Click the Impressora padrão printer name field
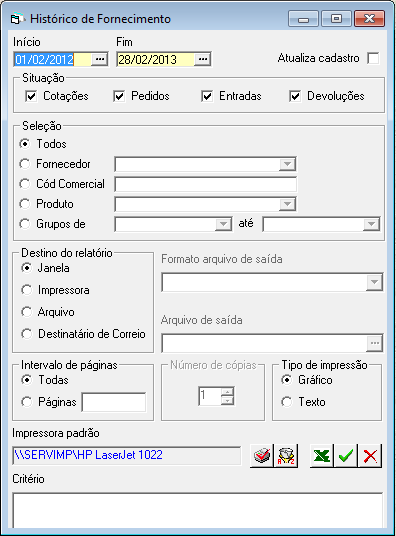The height and width of the screenshot is (536, 396). coord(127,456)
